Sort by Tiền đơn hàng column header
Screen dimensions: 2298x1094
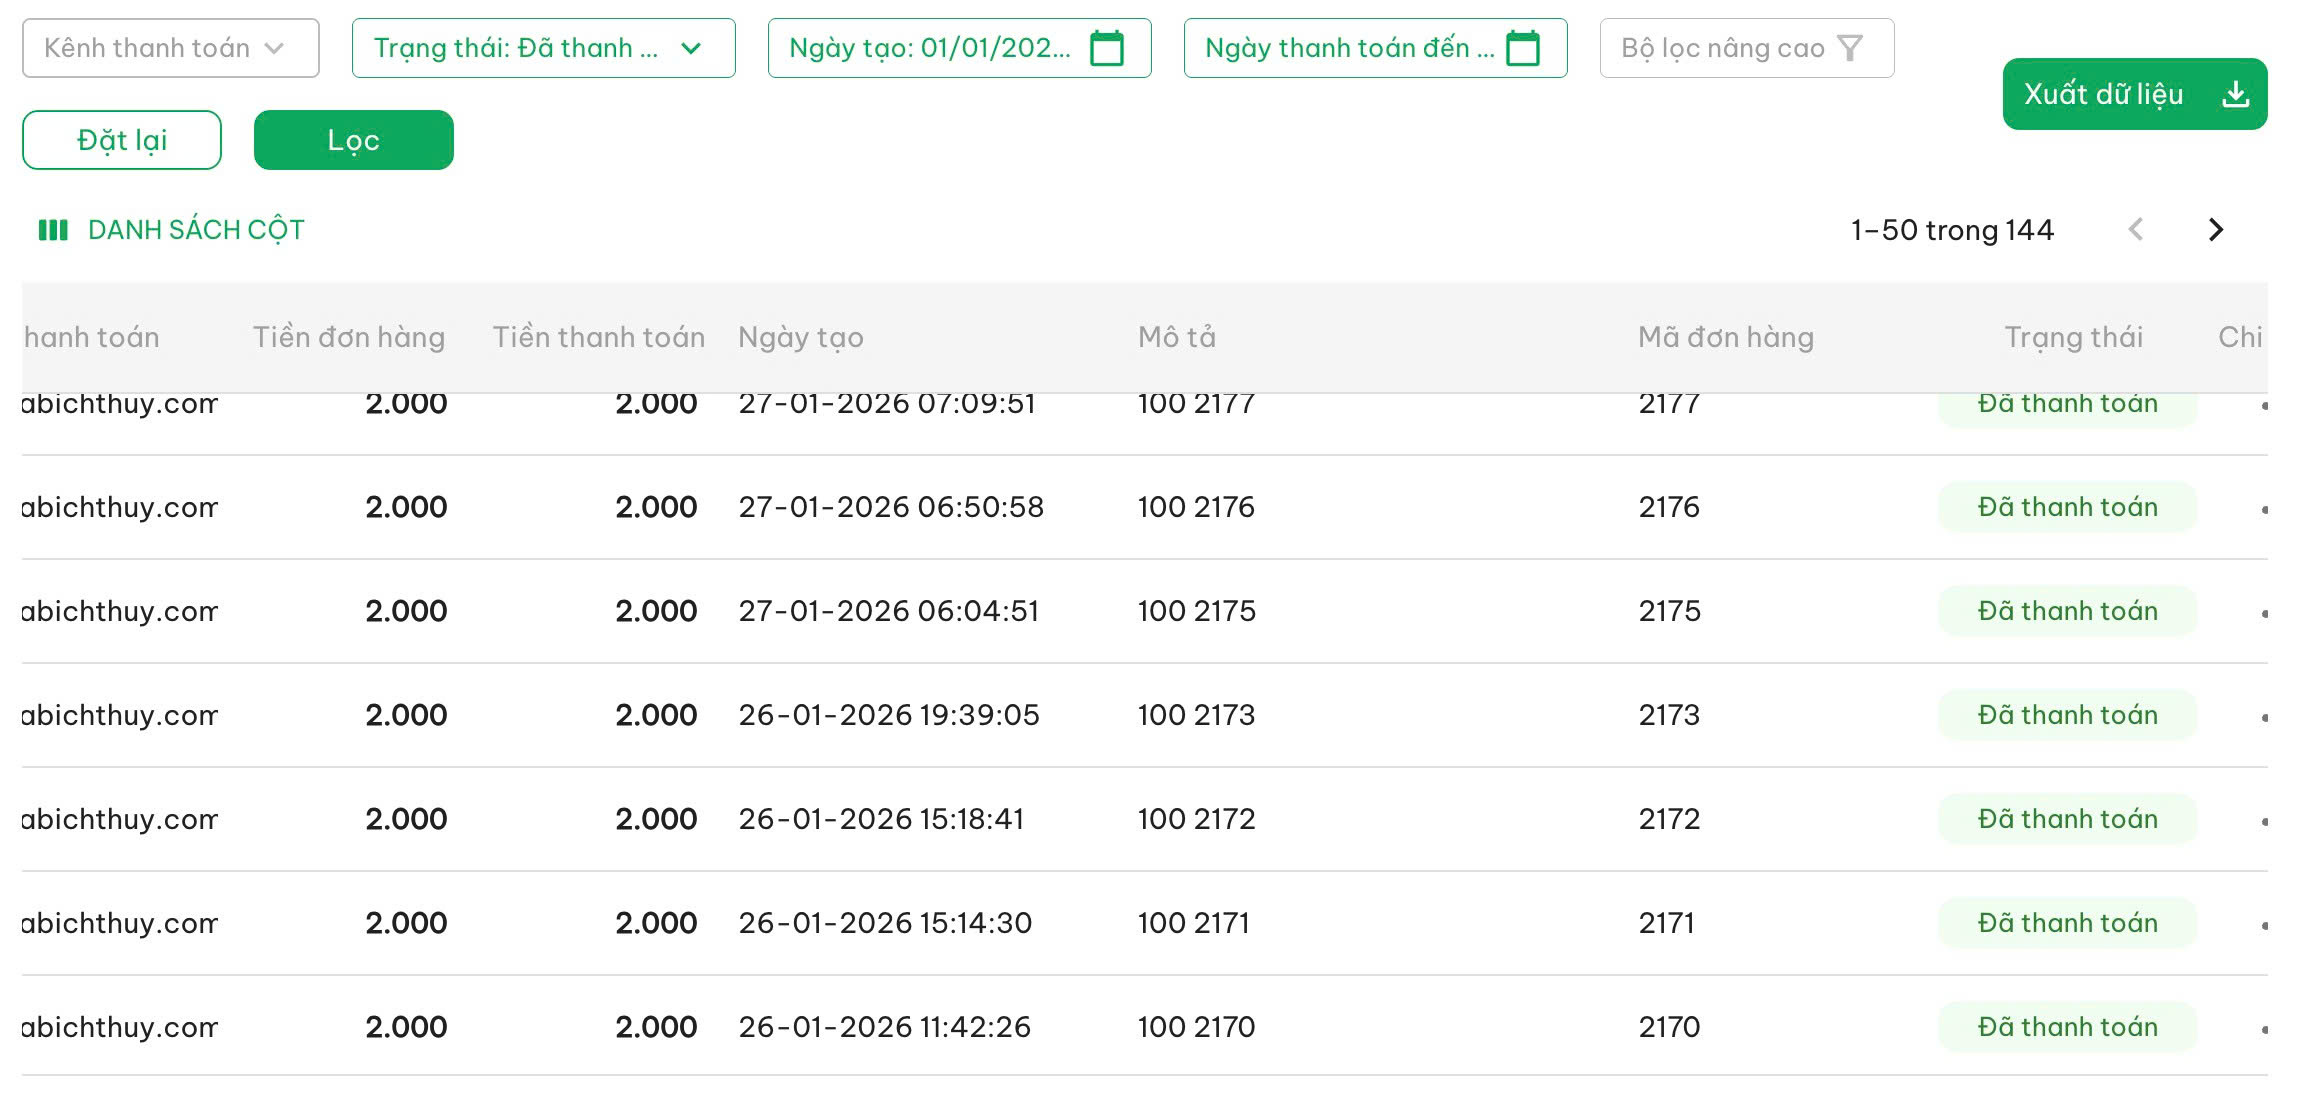(348, 337)
